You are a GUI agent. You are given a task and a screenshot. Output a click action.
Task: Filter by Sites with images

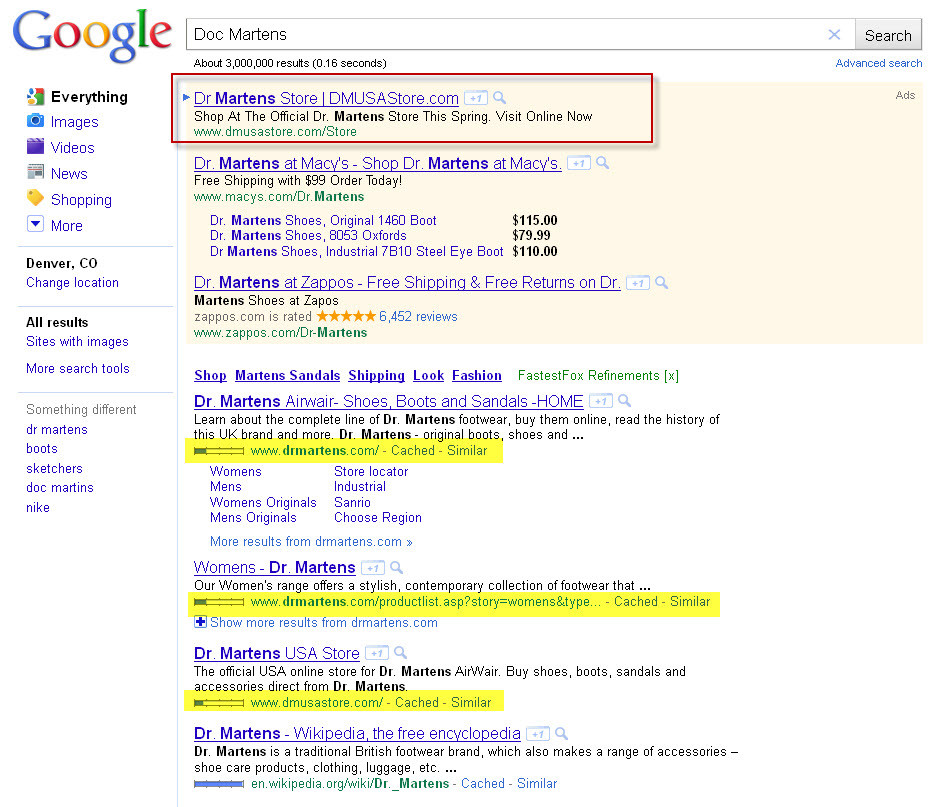tap(77, 341)
